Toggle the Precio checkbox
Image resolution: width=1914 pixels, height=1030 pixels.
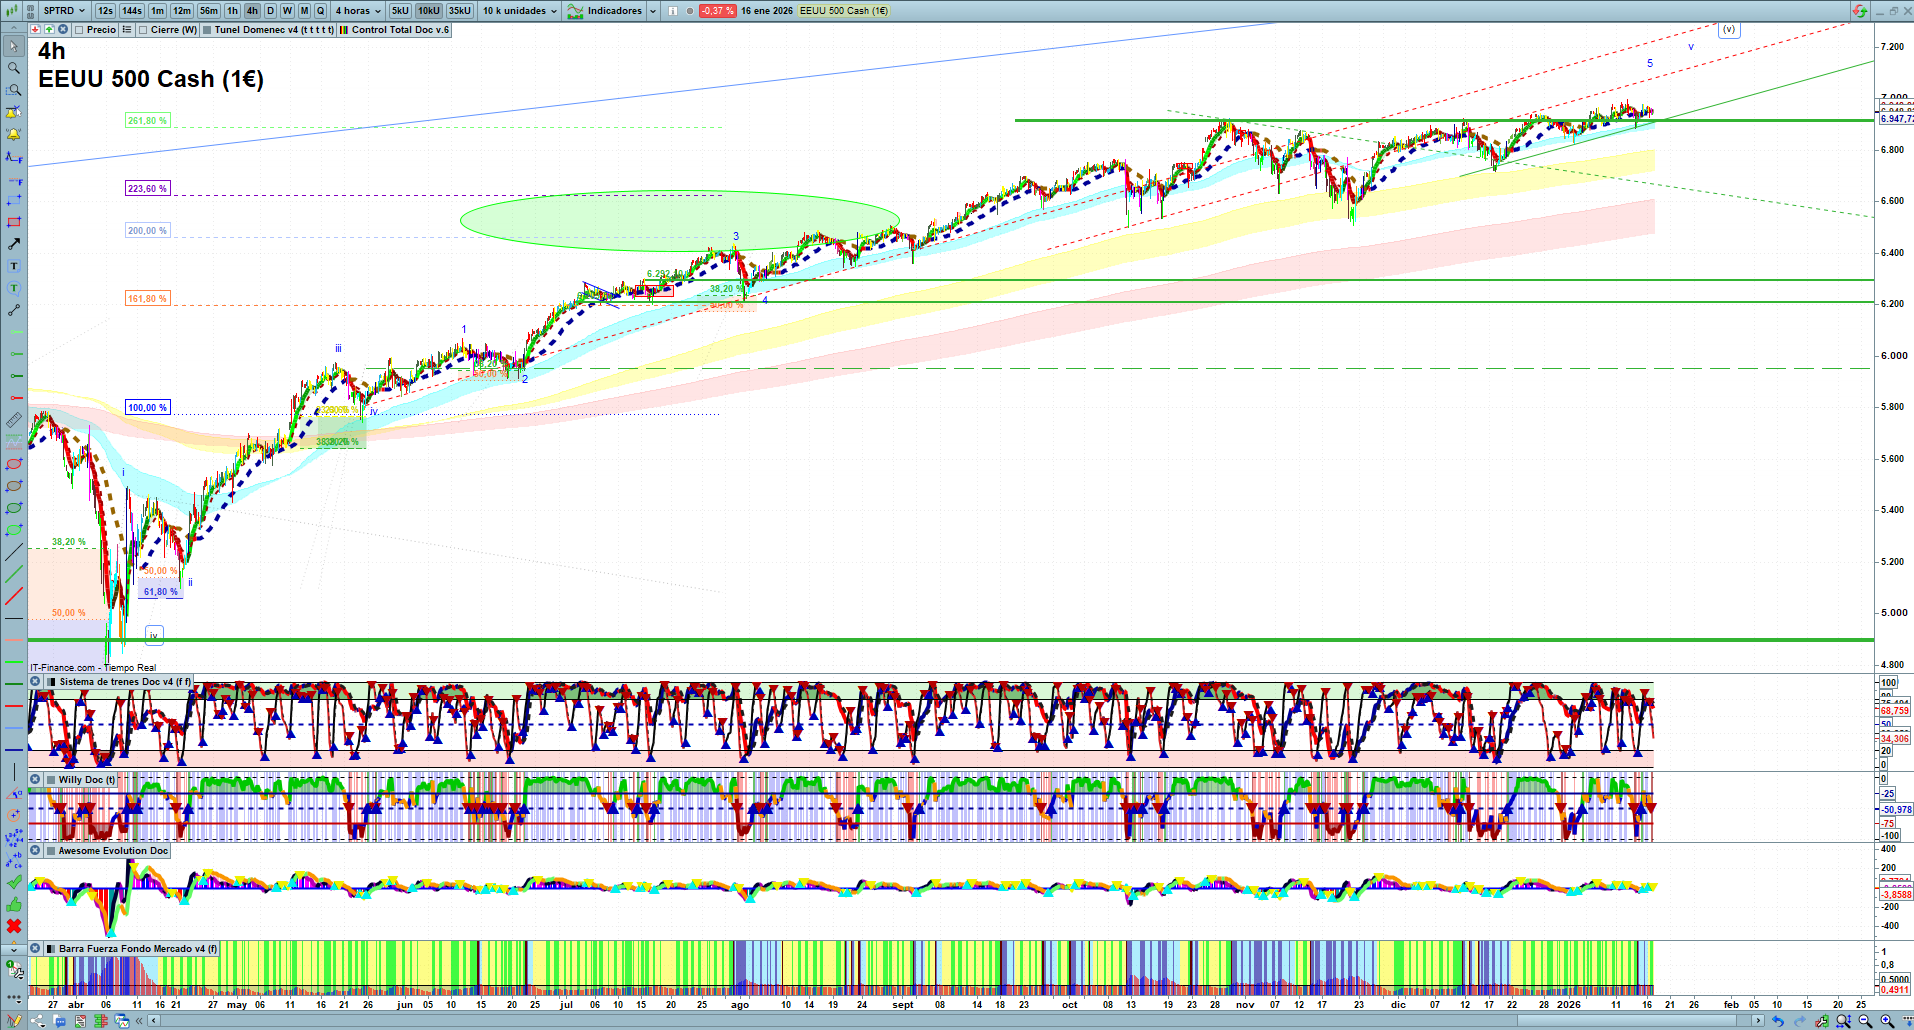click(x=80, y=30)
